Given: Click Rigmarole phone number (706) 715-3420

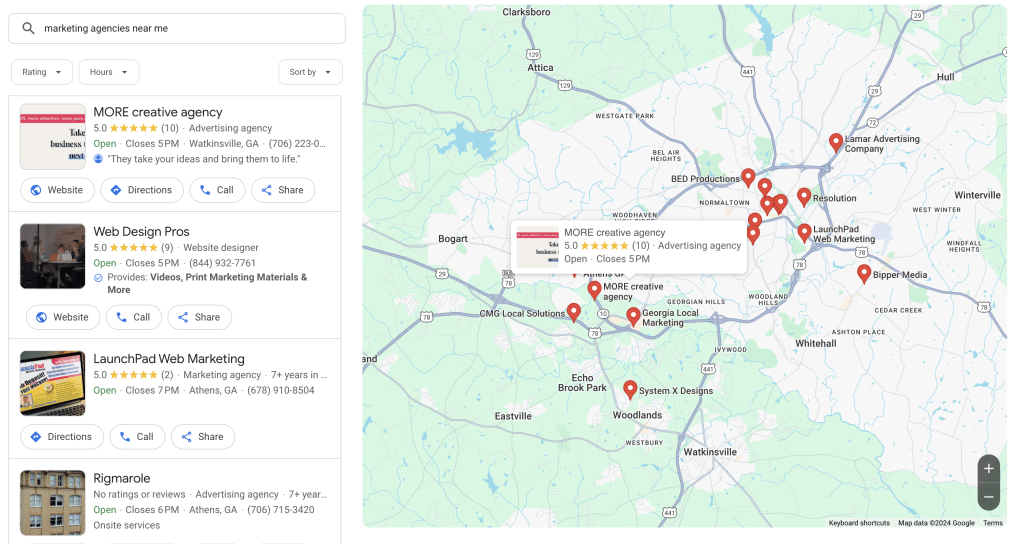Looking at the screenshot, I should 281,510.
